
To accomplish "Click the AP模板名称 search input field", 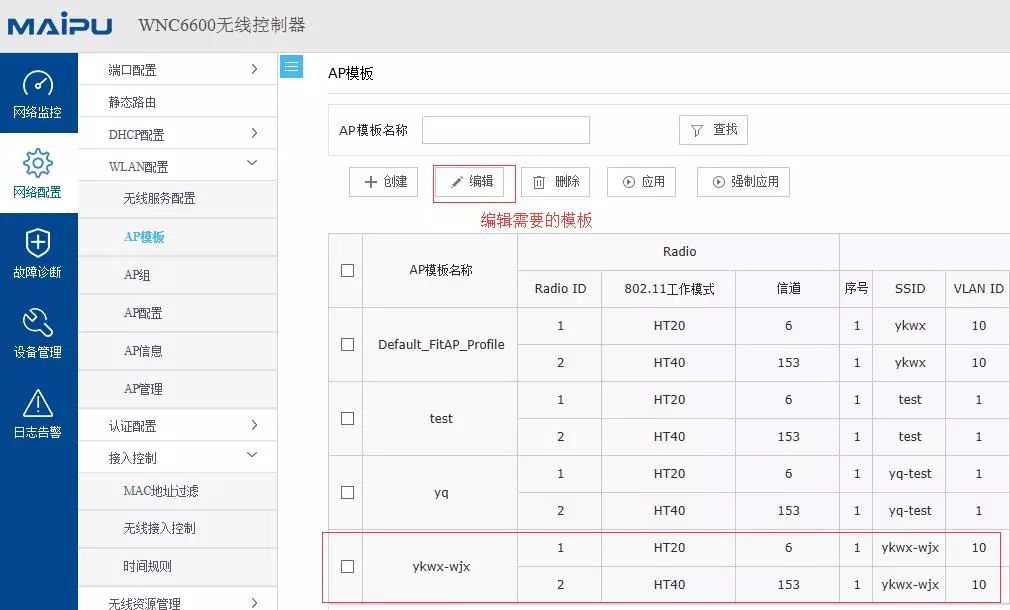I will pyautogui.click(x=505, y=130).
